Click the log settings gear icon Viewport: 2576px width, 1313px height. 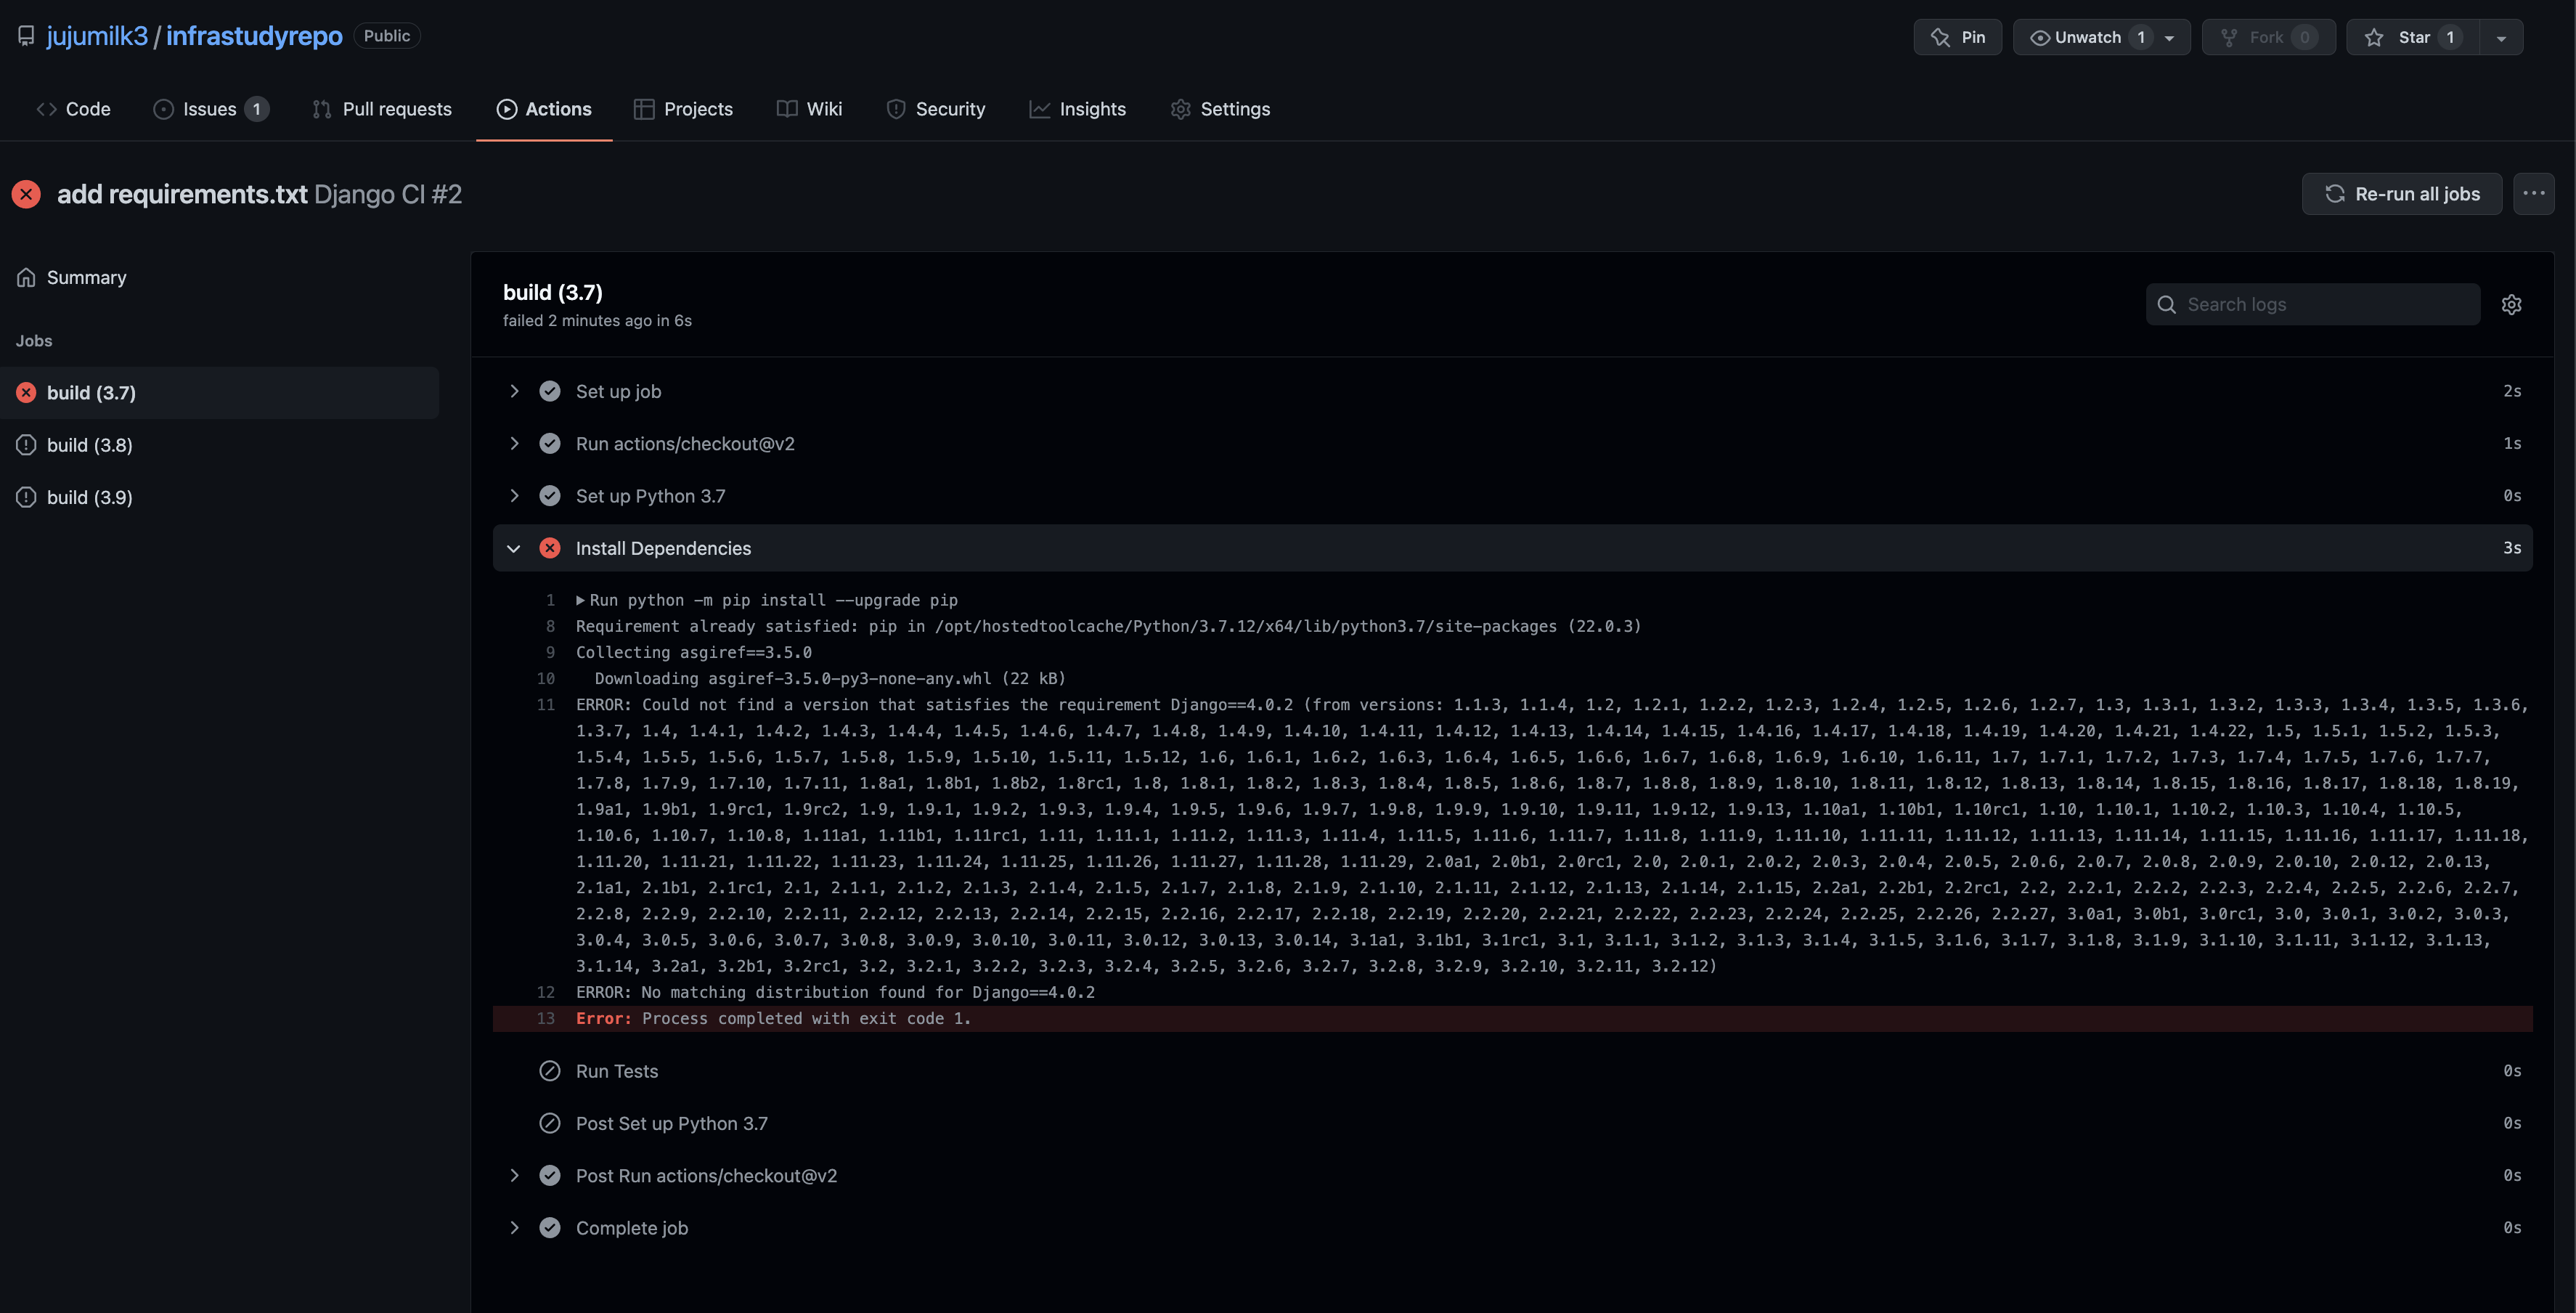2511,305
